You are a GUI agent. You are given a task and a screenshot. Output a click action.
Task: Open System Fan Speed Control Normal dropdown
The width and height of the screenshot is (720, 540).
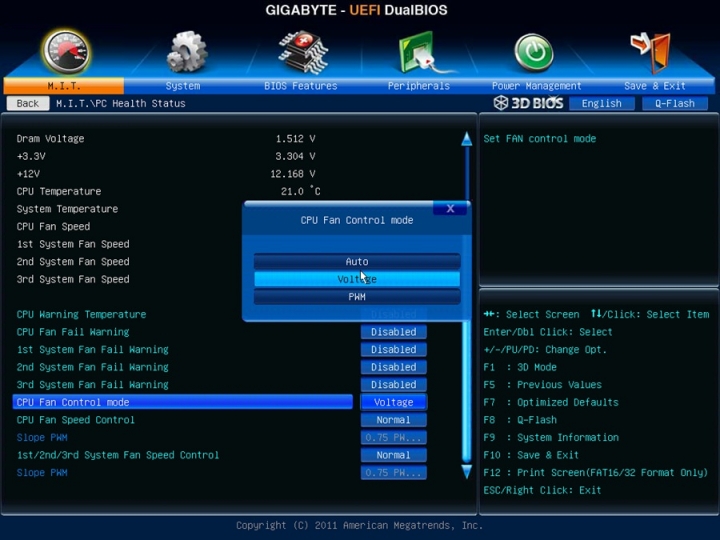(394, 455)
